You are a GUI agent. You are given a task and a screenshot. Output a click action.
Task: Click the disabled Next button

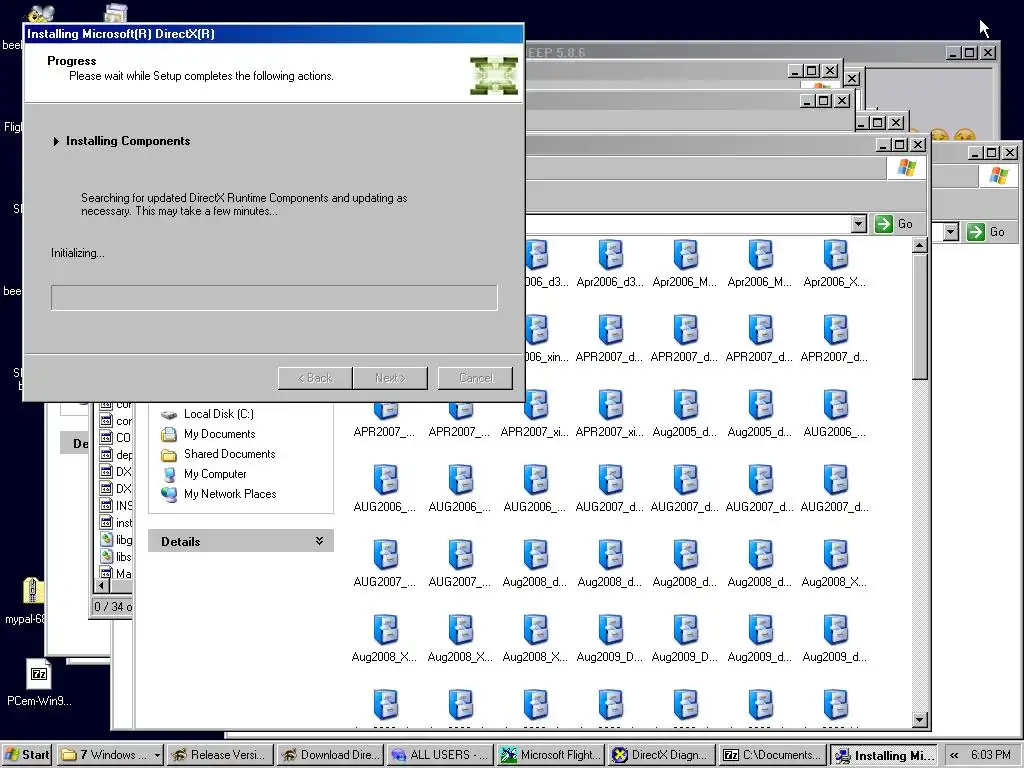(390, 378)
